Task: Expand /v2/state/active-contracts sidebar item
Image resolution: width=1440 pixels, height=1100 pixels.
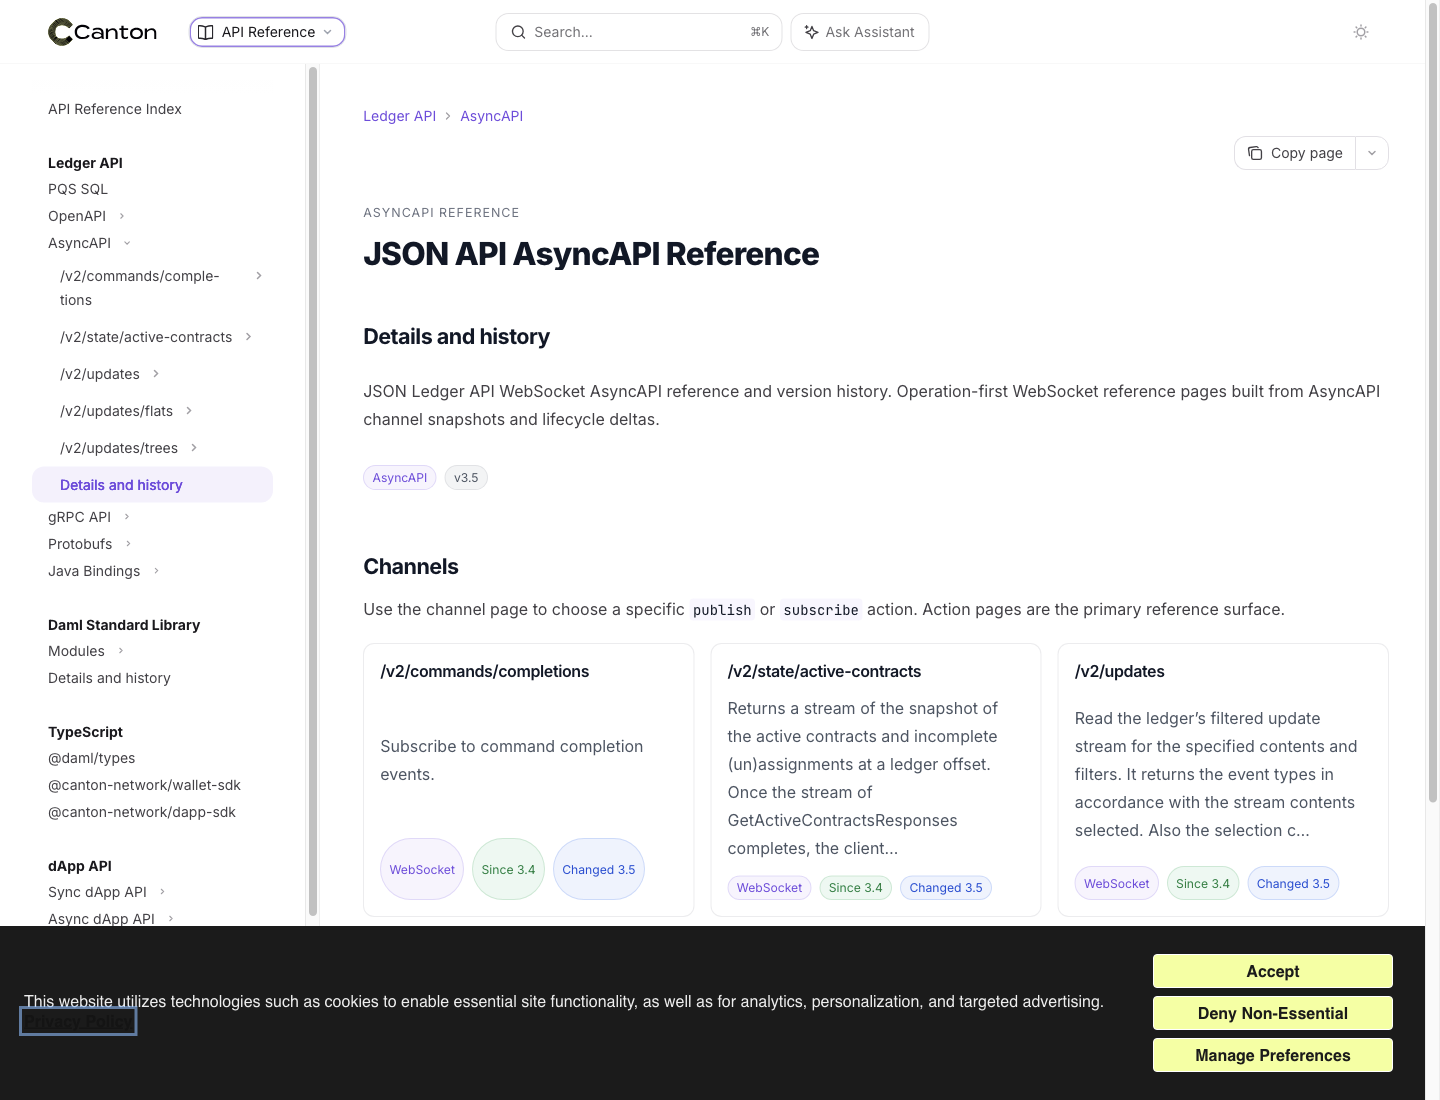Action: point(155,337)
